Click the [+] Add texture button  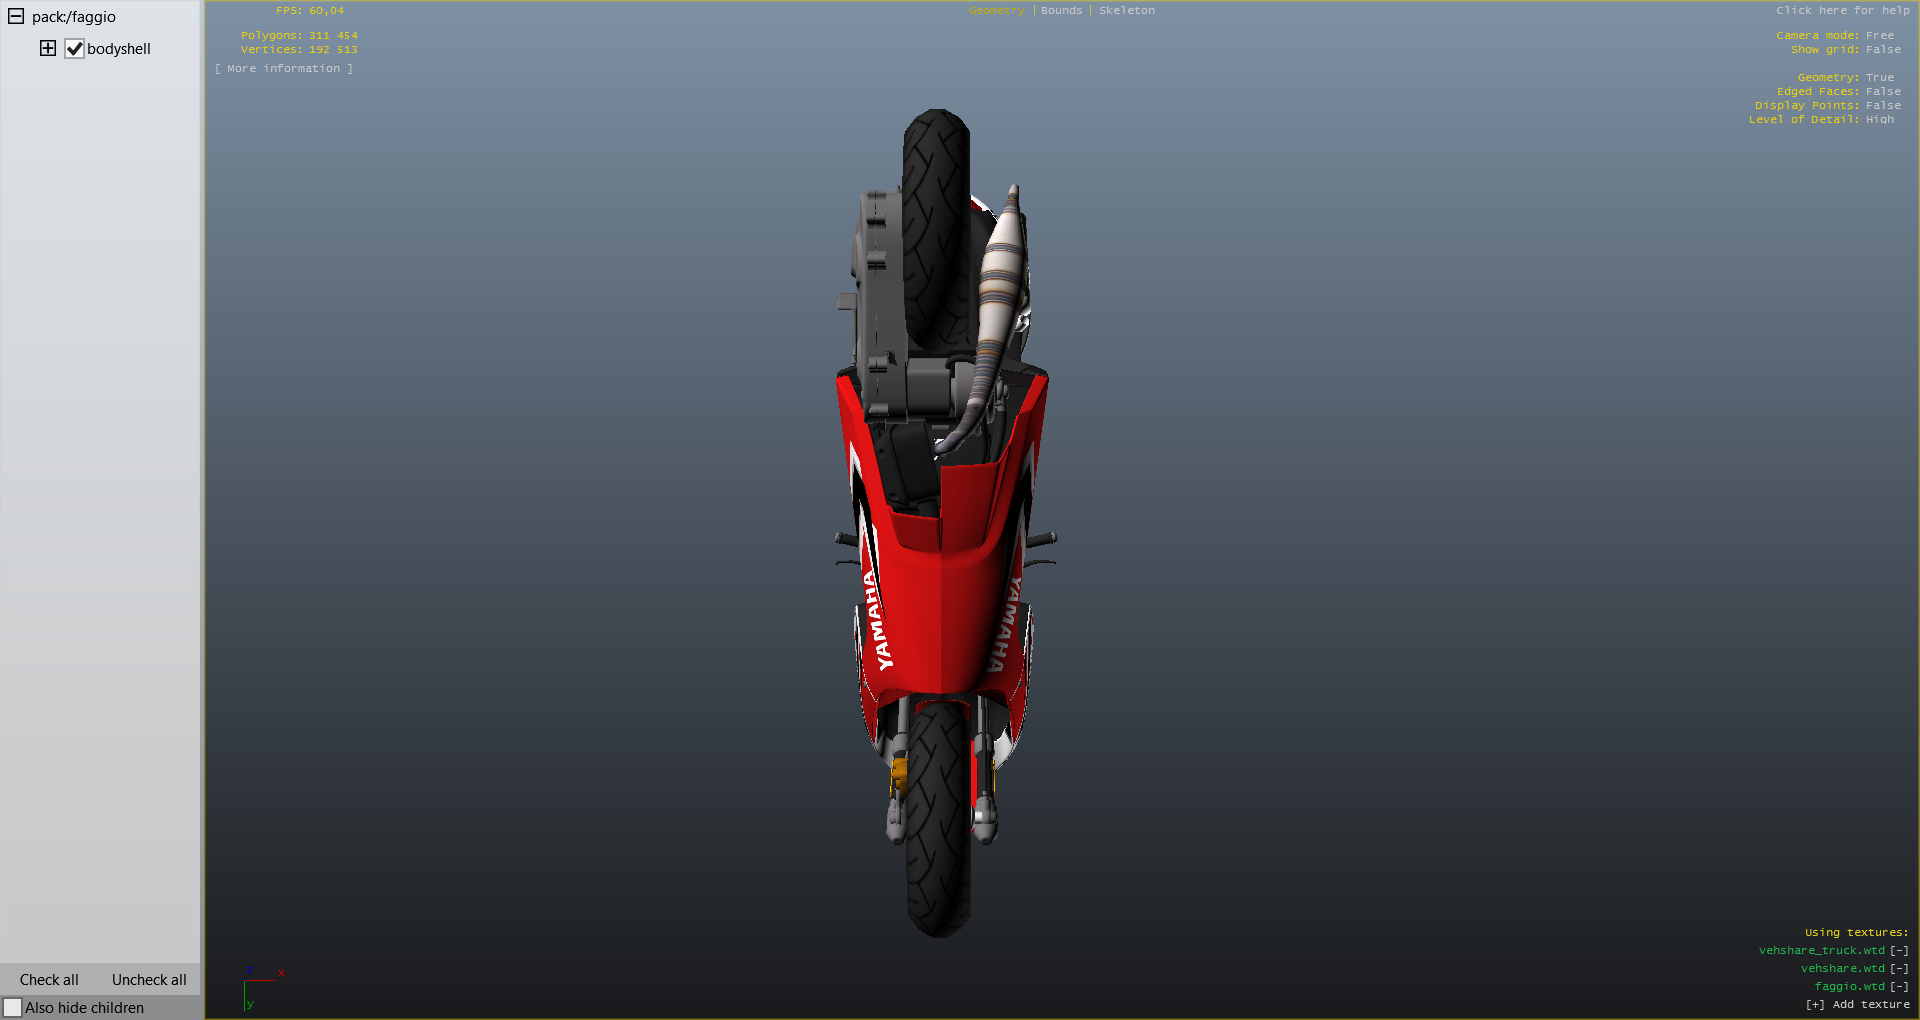[1858, 1005]
